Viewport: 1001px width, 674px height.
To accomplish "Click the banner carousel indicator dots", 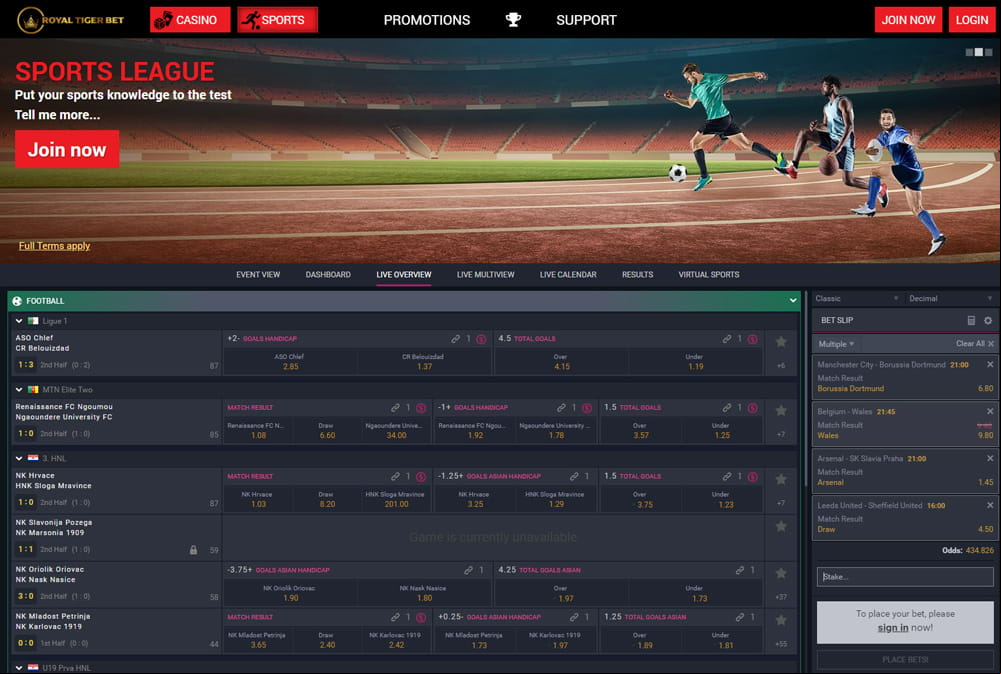I will [979, 52].
